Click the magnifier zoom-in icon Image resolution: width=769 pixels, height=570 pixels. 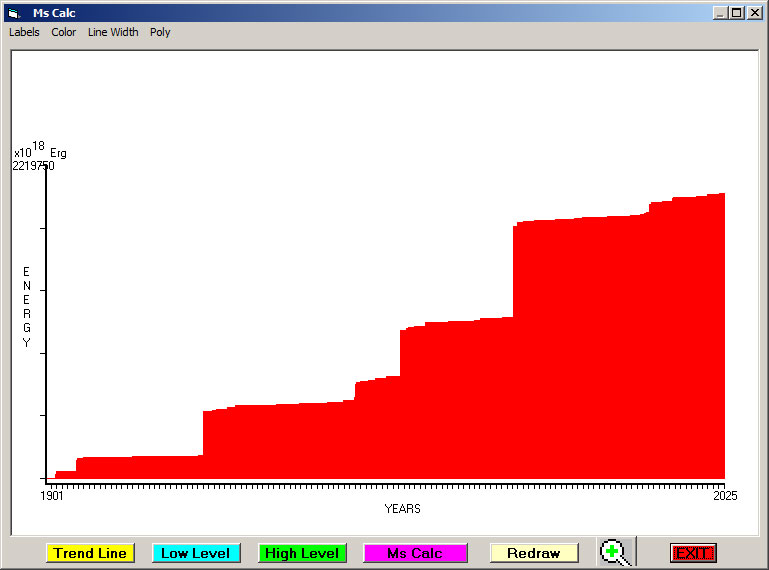click(x=614, y=552)
